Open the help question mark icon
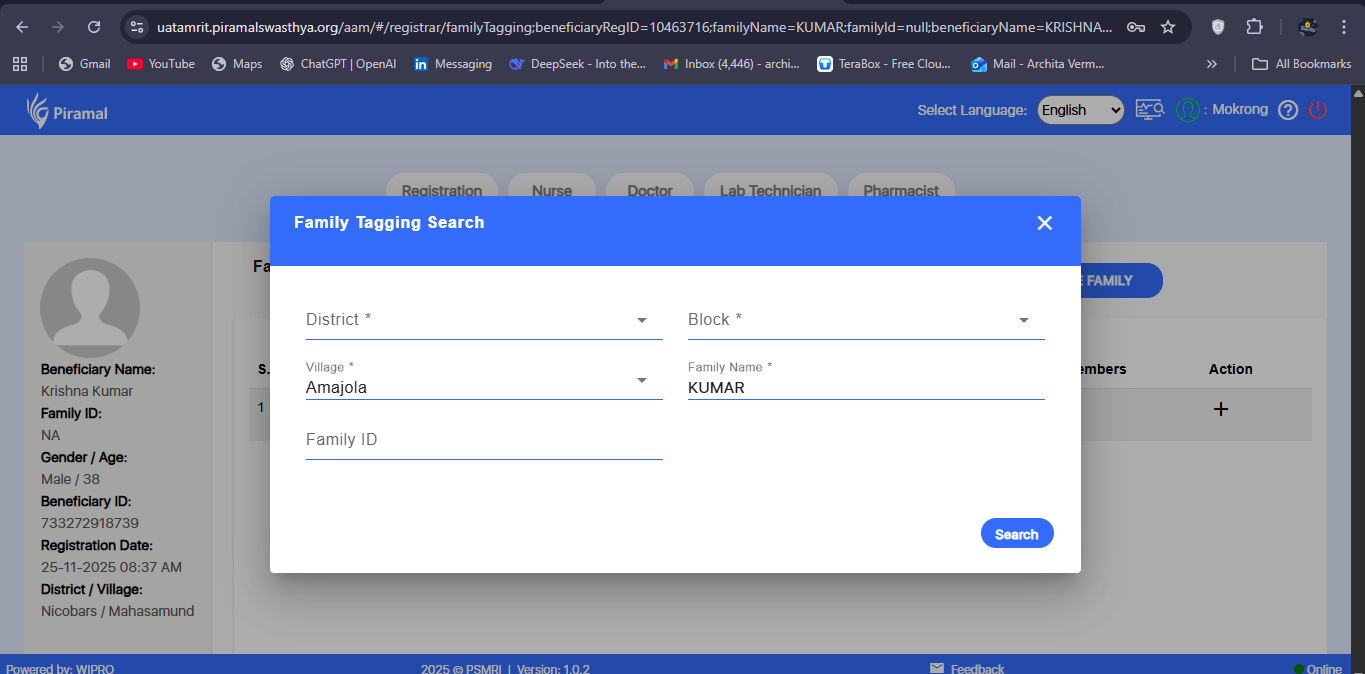 pos(1288,110)
